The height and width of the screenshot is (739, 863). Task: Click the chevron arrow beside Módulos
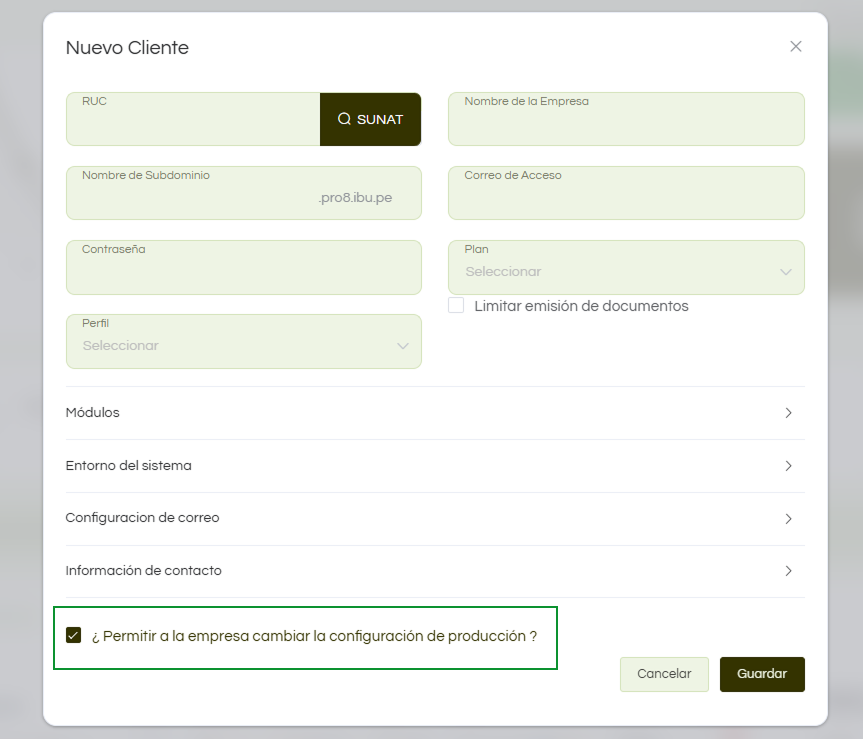(788, 413)
